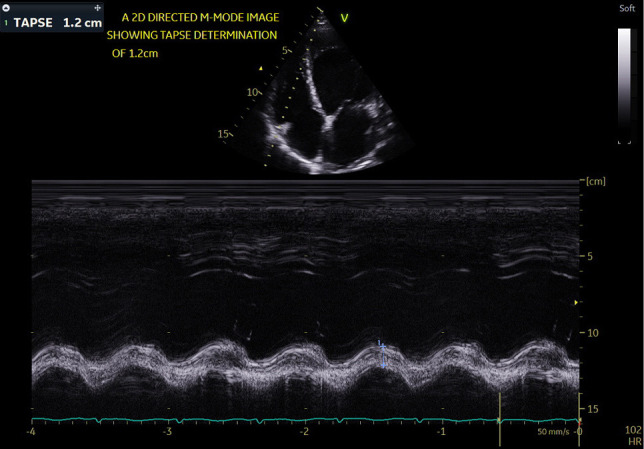Click the [cm] depth unit label
Image resolution: width=644 pixels, height=449 pixels.
[594, 182]
